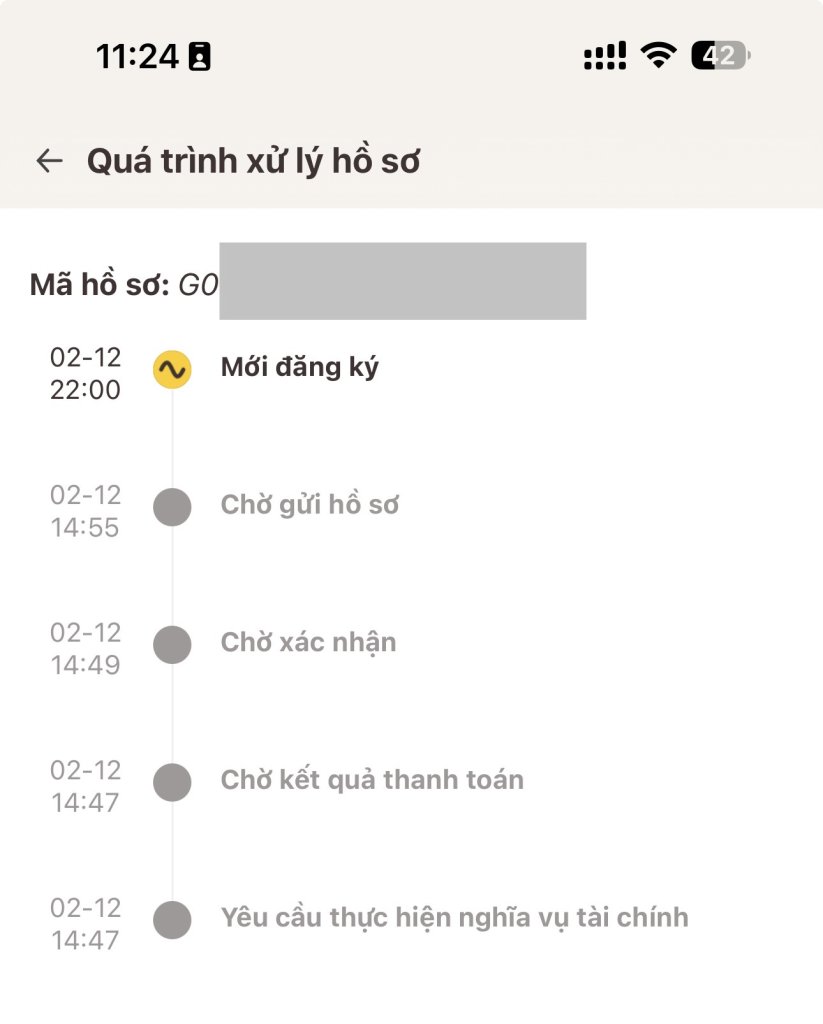Tap the battery indicator icon
The height and width of the screenshot is (1024, 823).
[720, 56]
